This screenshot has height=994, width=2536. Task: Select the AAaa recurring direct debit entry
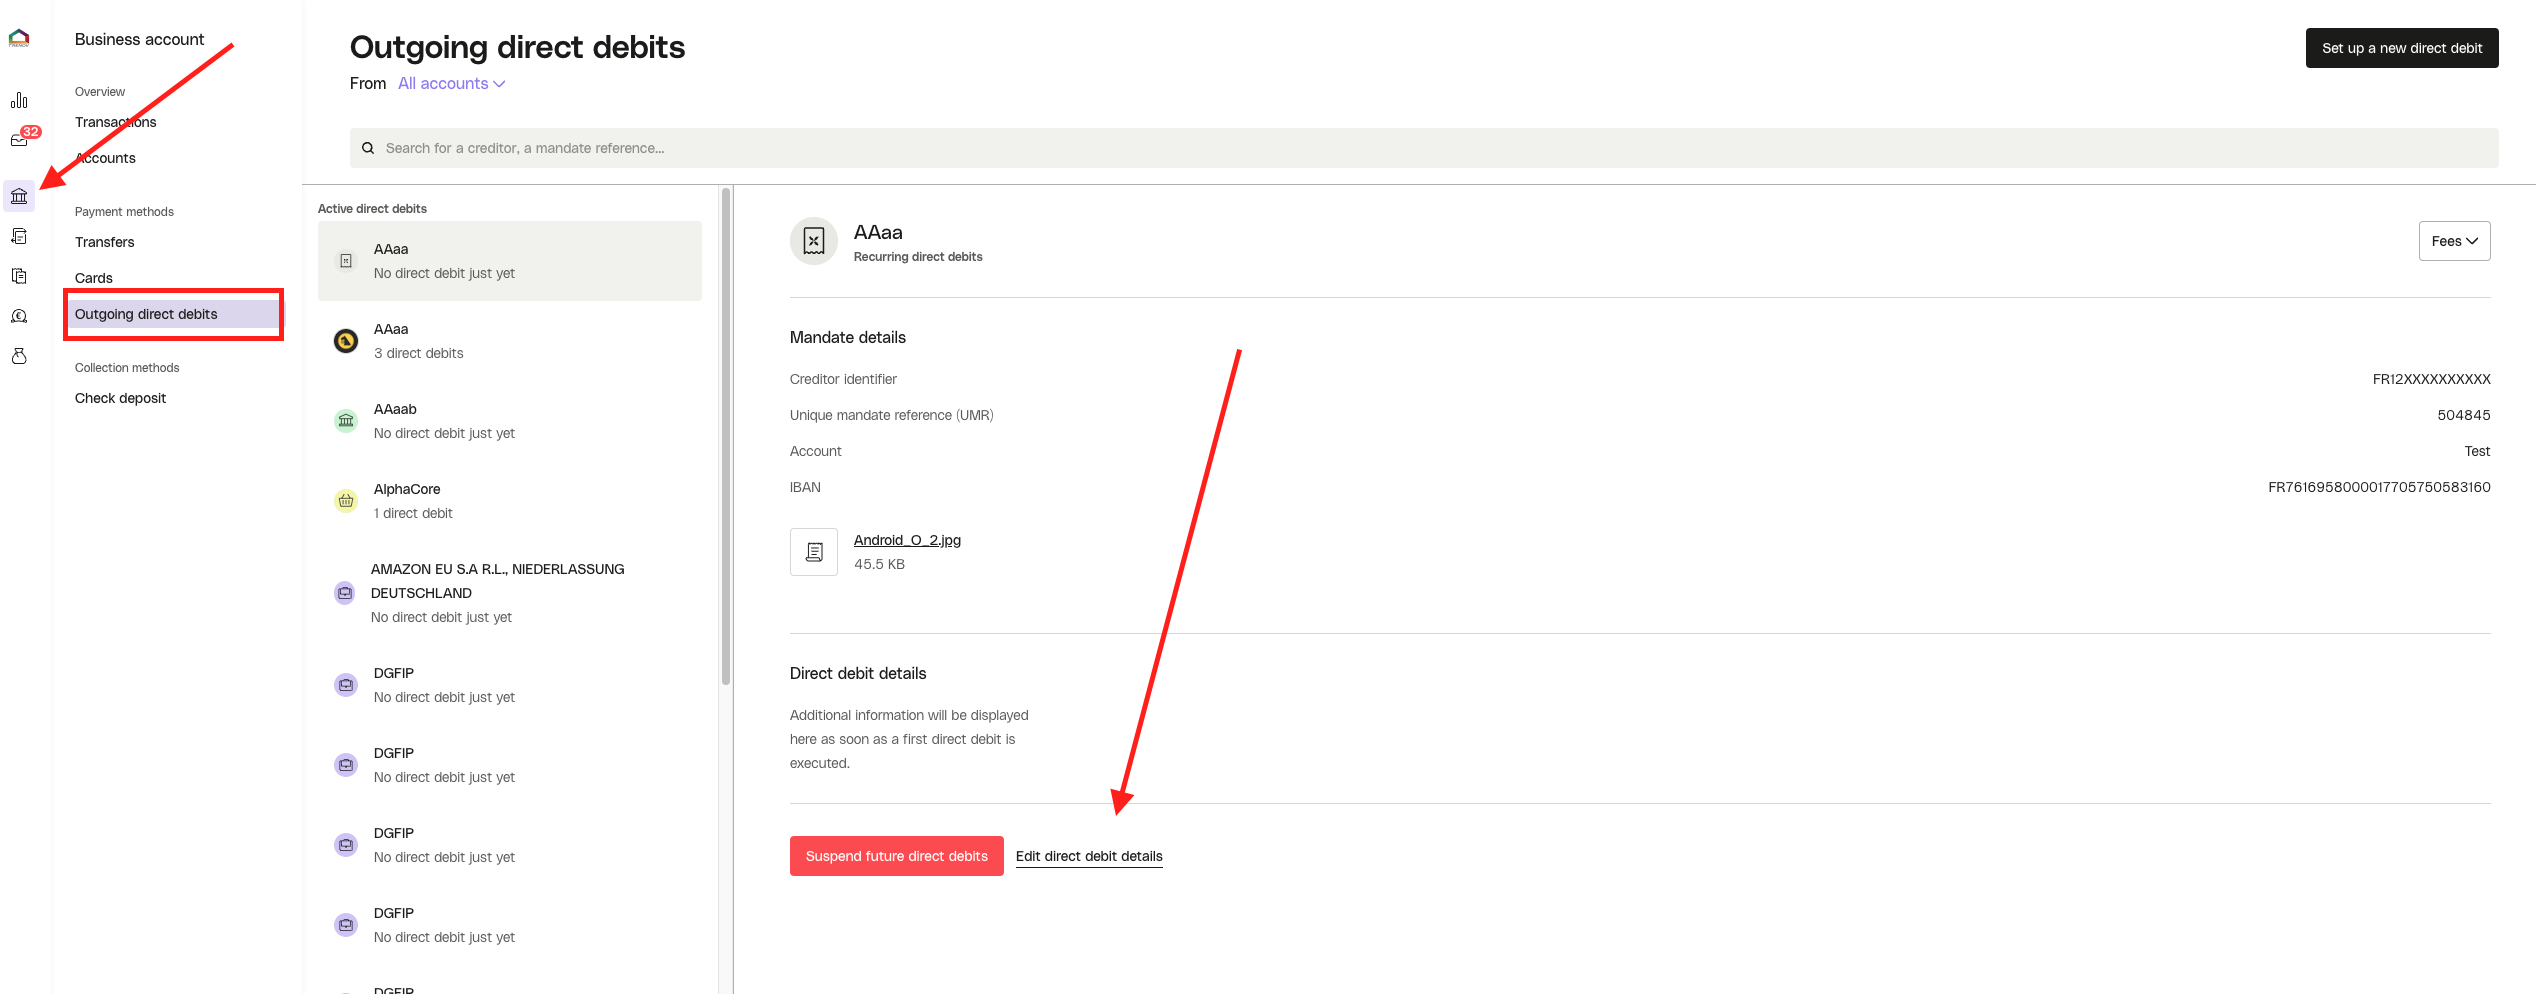pyautogui.click(x=510, y=260)
